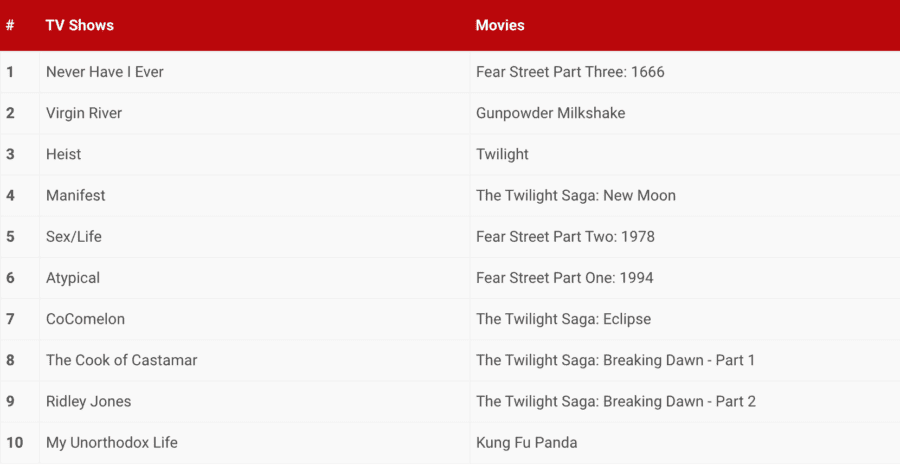The width and height of the screenshot is (900, 465).
Task: Click the Sex/Life show title
Action: point(74,237)
